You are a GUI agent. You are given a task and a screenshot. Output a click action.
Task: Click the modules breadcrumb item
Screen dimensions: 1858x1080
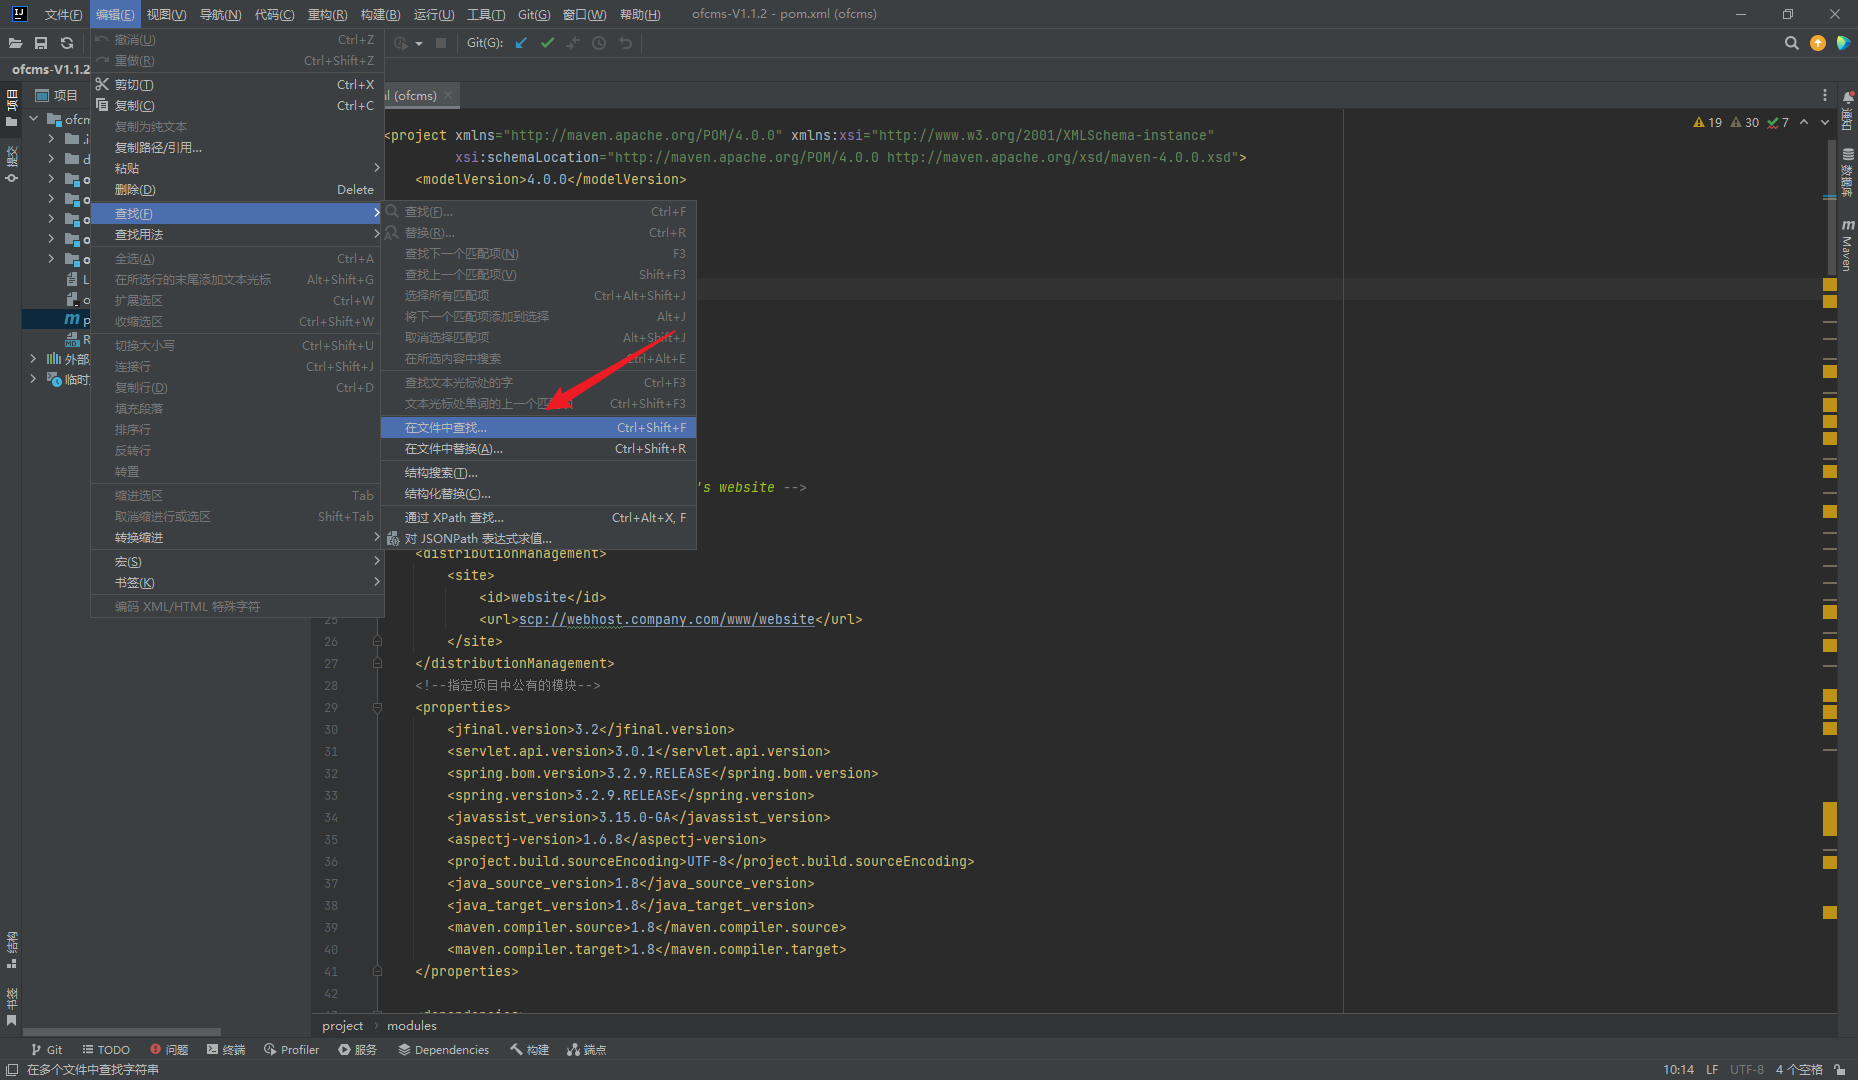[412, 1026]
